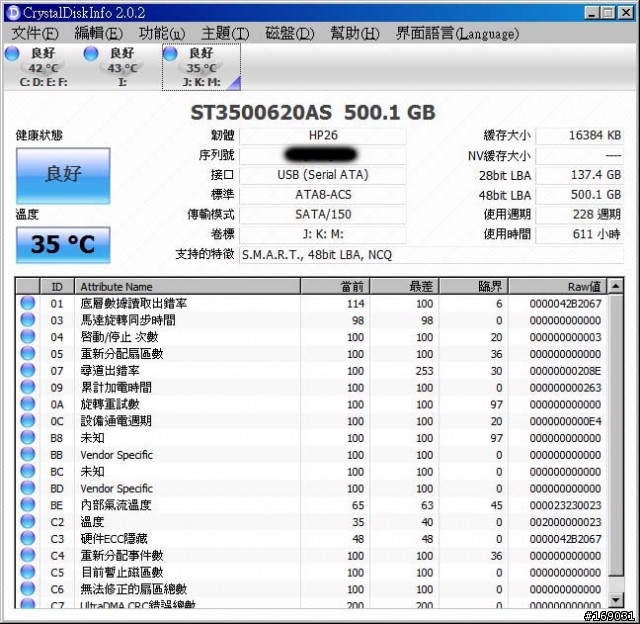This screenshot has width=640, height=624.
Task: Click status orb for attribute C4
Action: pos(28,555)
